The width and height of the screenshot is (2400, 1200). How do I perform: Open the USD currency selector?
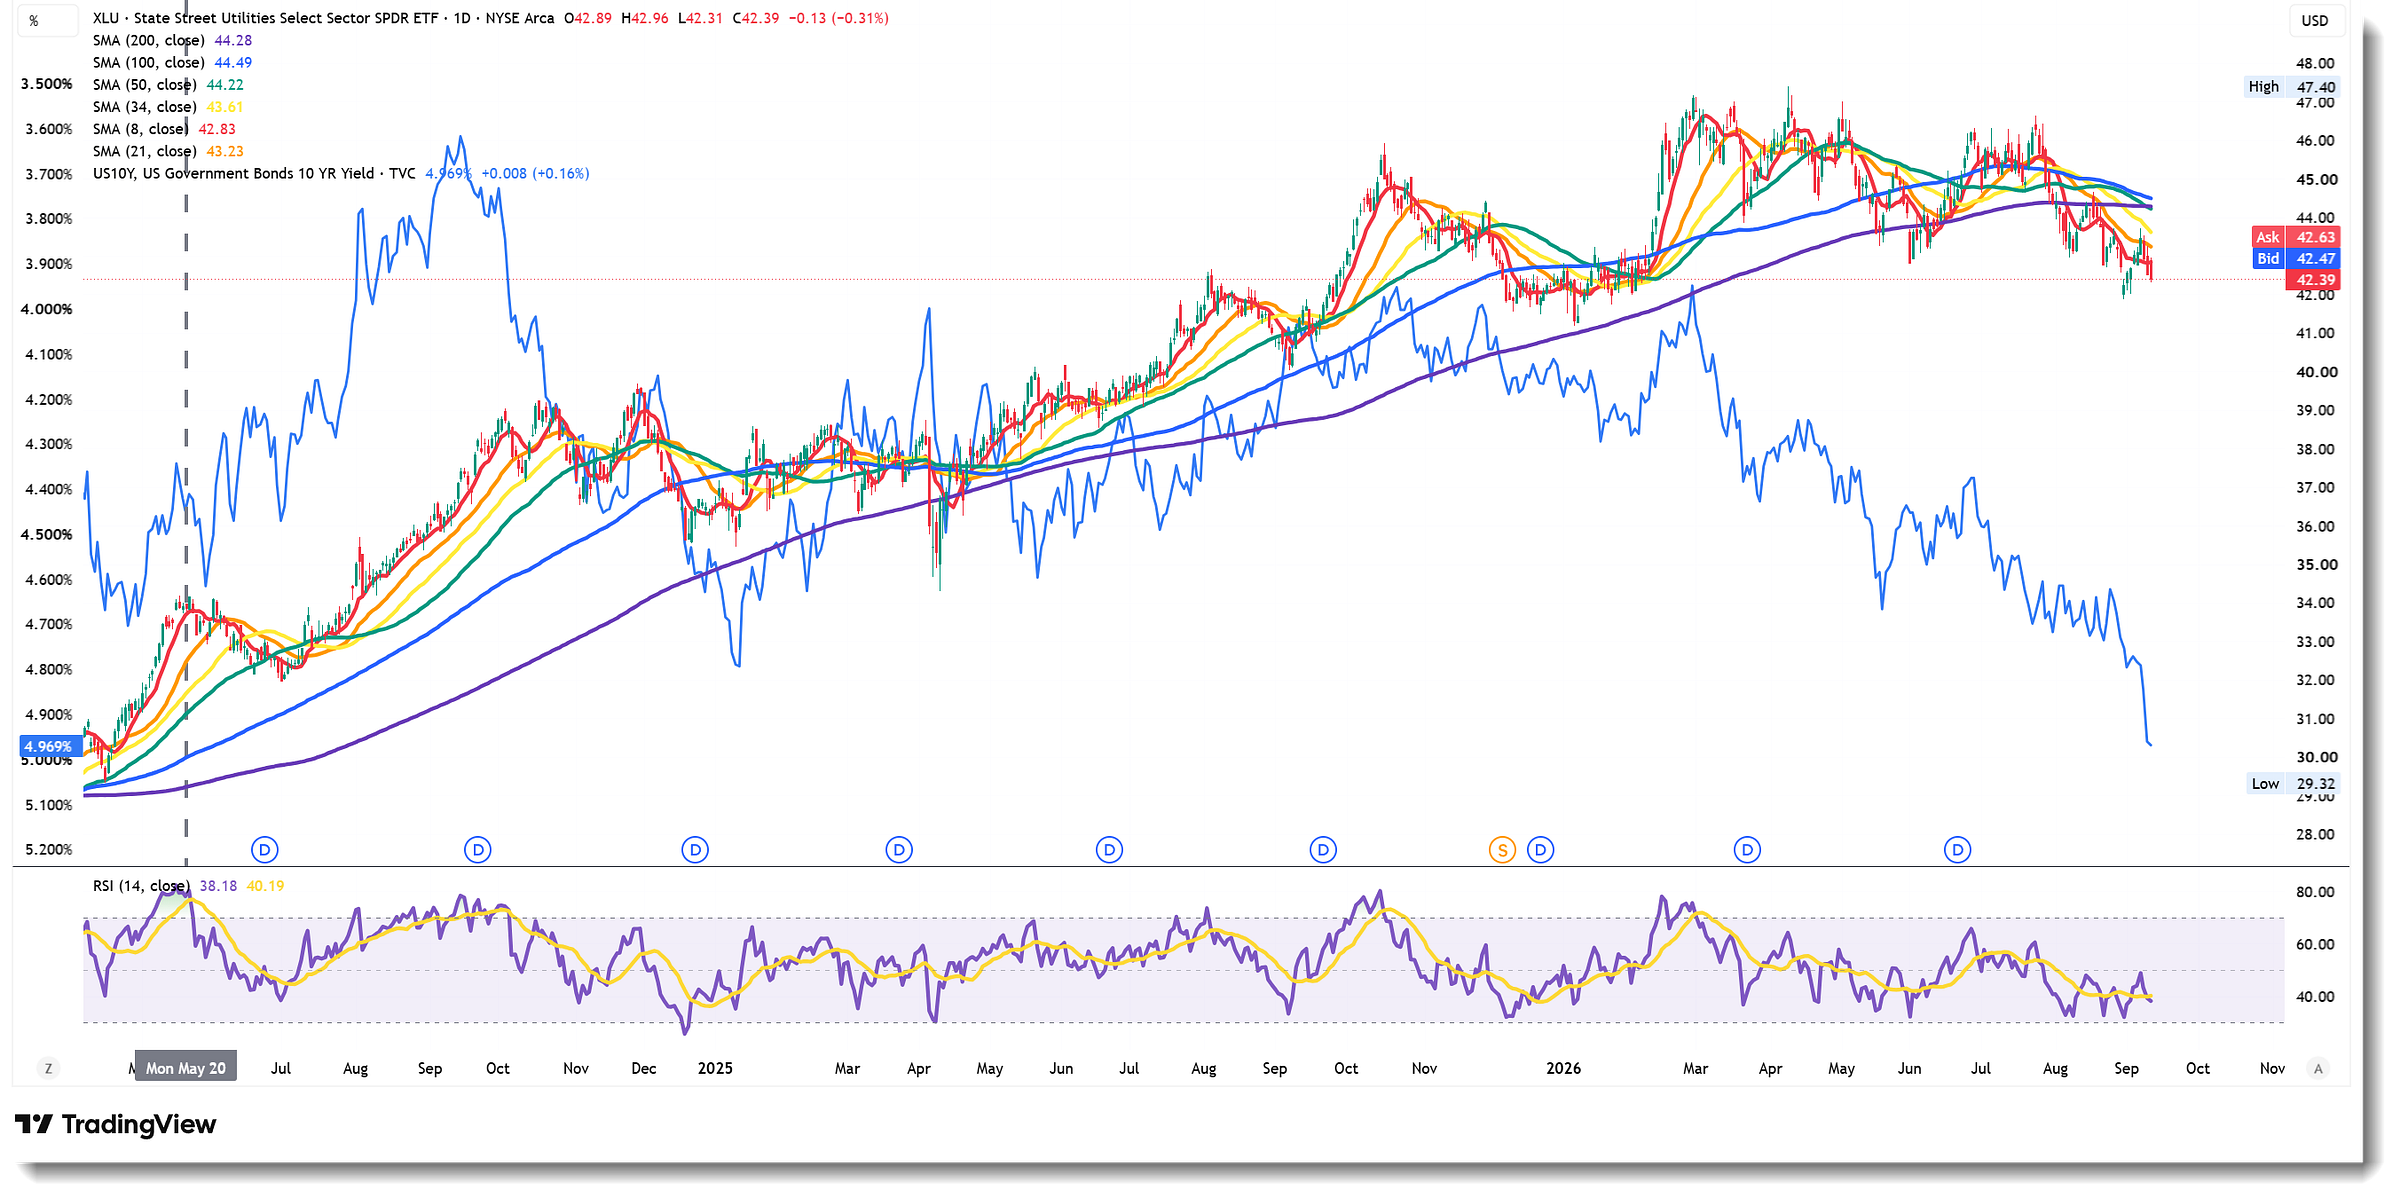2315,20
